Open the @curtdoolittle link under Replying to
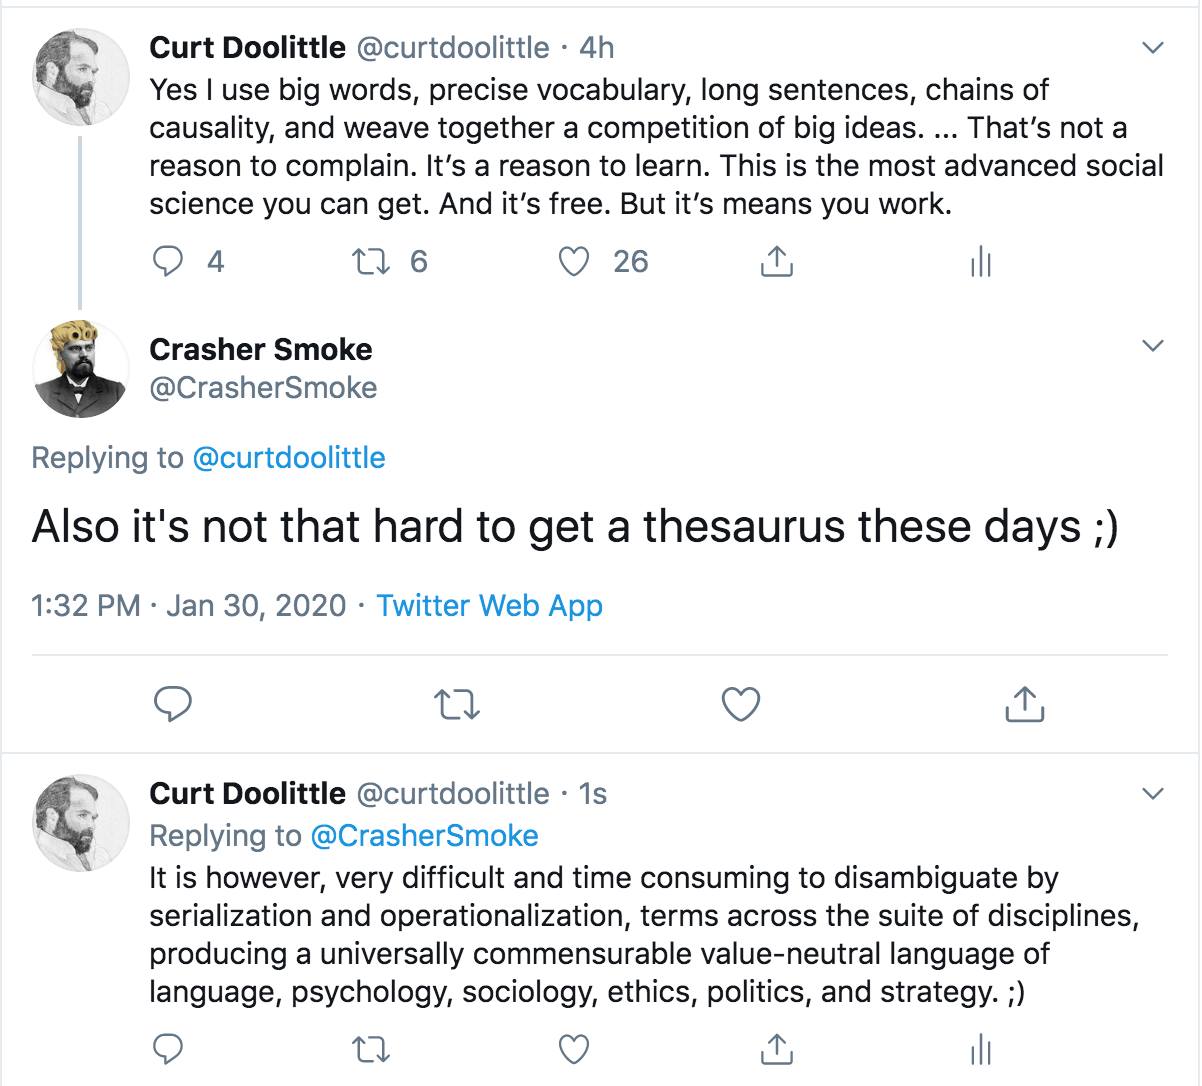1202x1086 pixels. pos(288,458)
